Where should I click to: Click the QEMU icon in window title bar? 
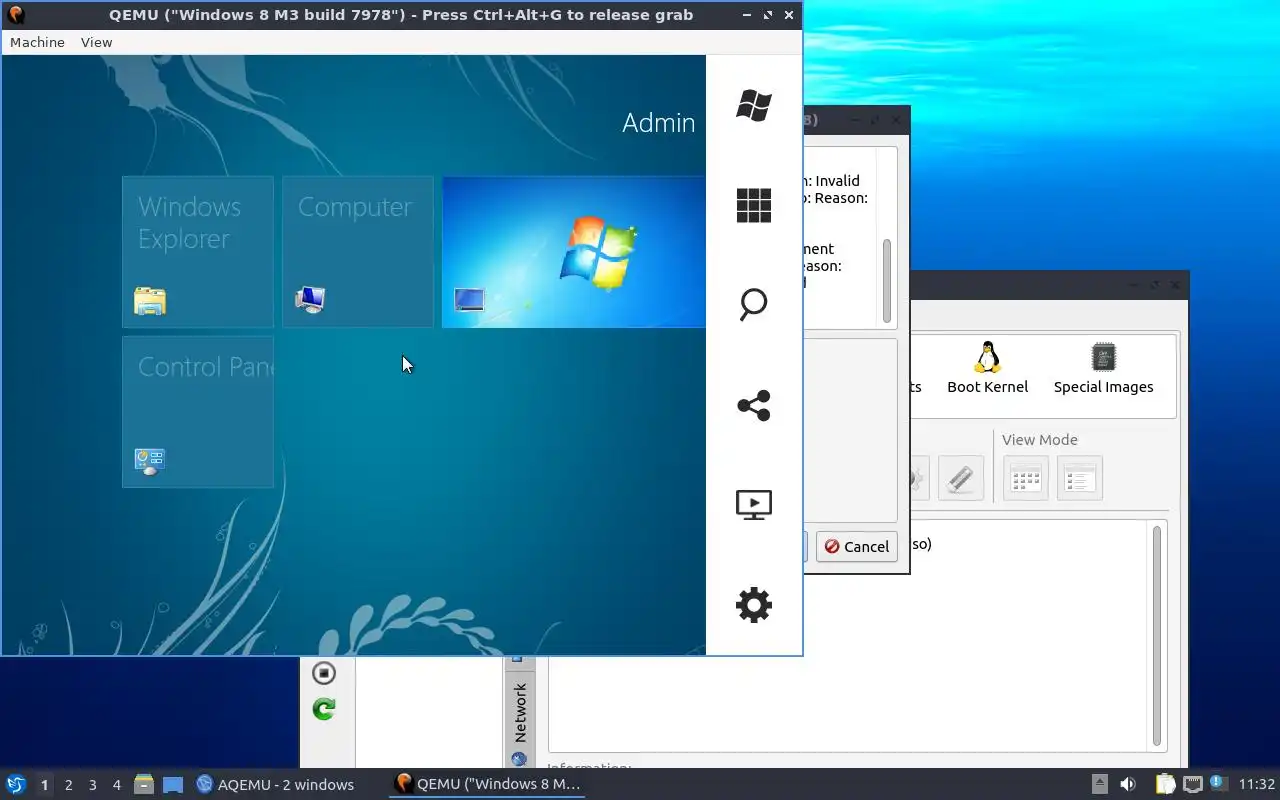15,15
